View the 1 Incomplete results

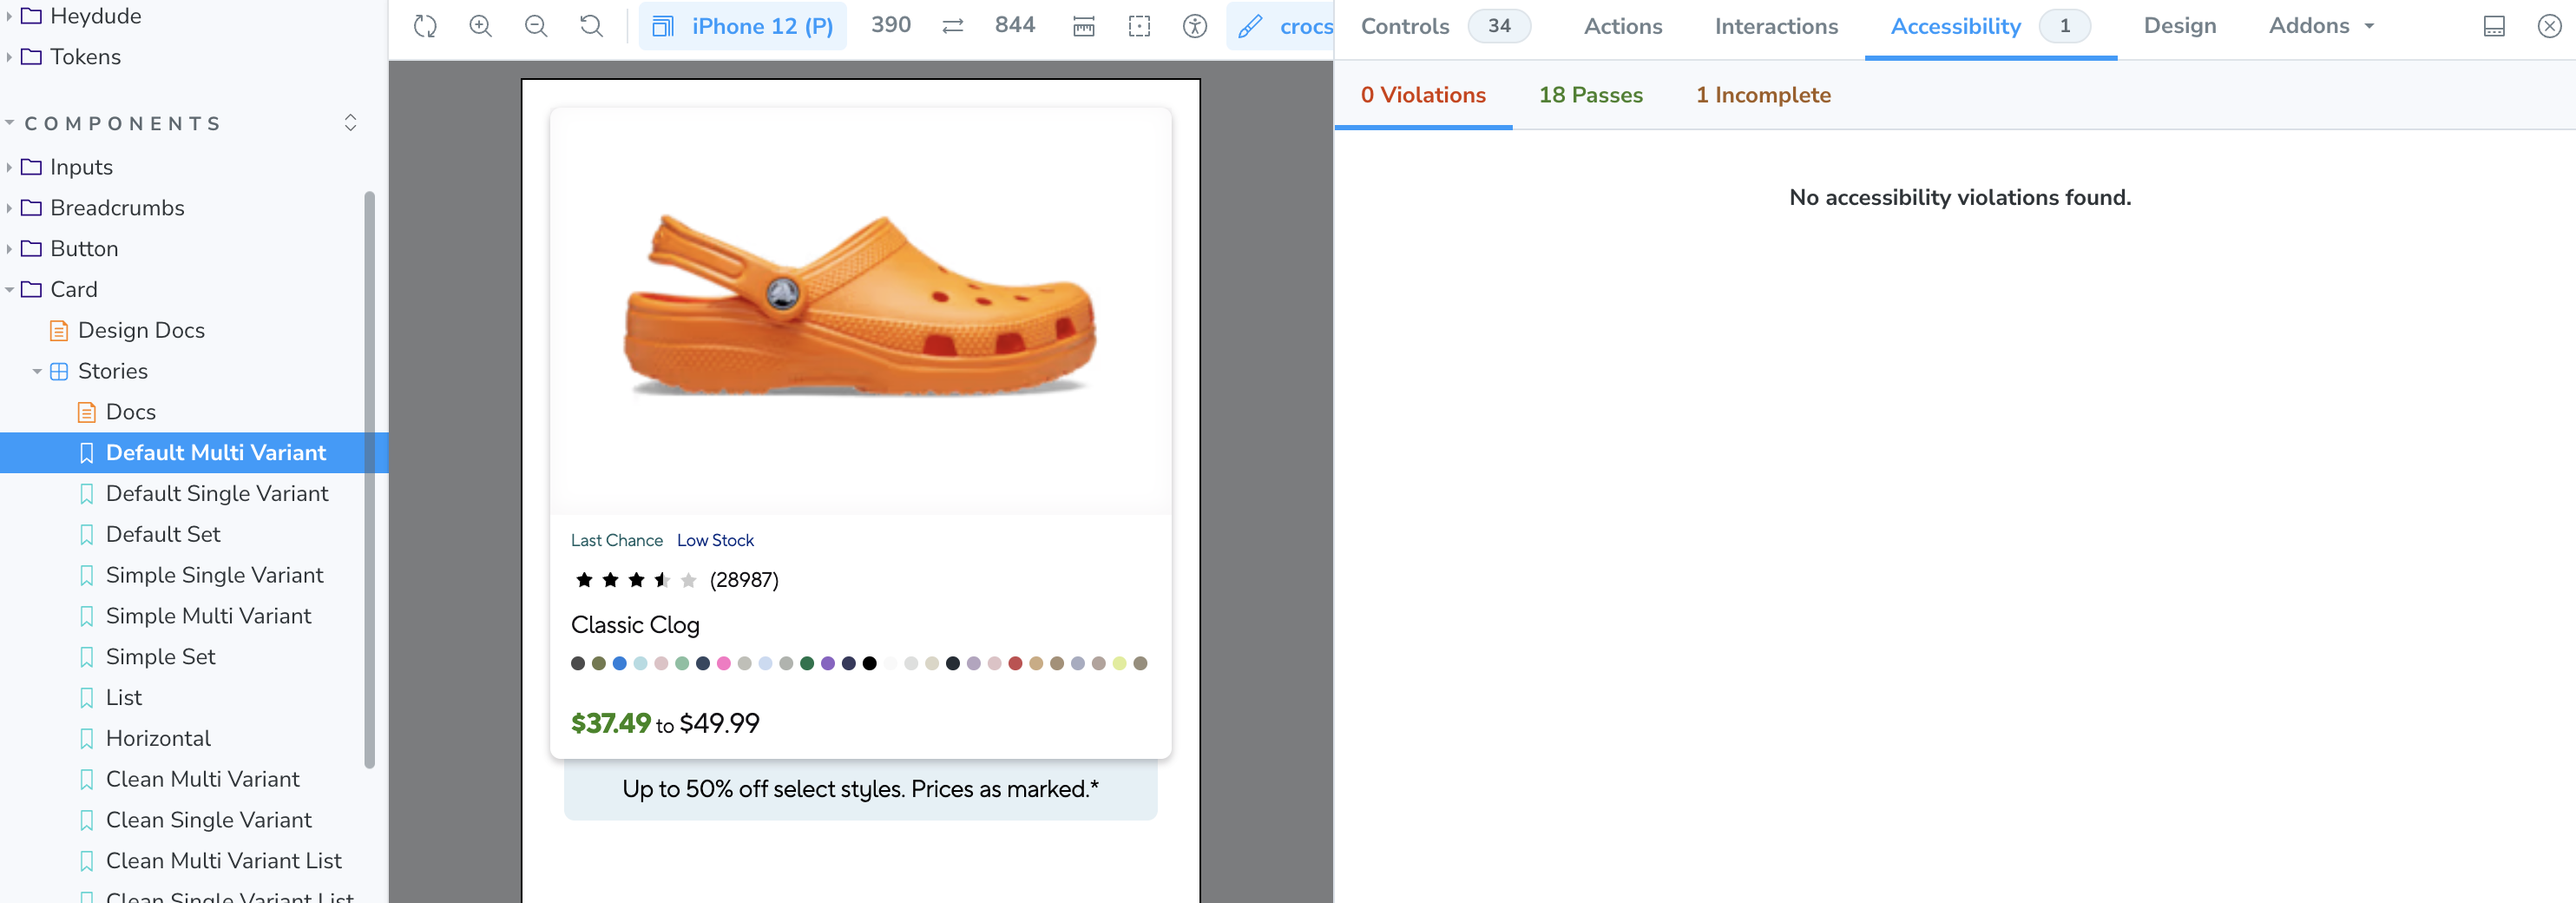click(1763, 95)
